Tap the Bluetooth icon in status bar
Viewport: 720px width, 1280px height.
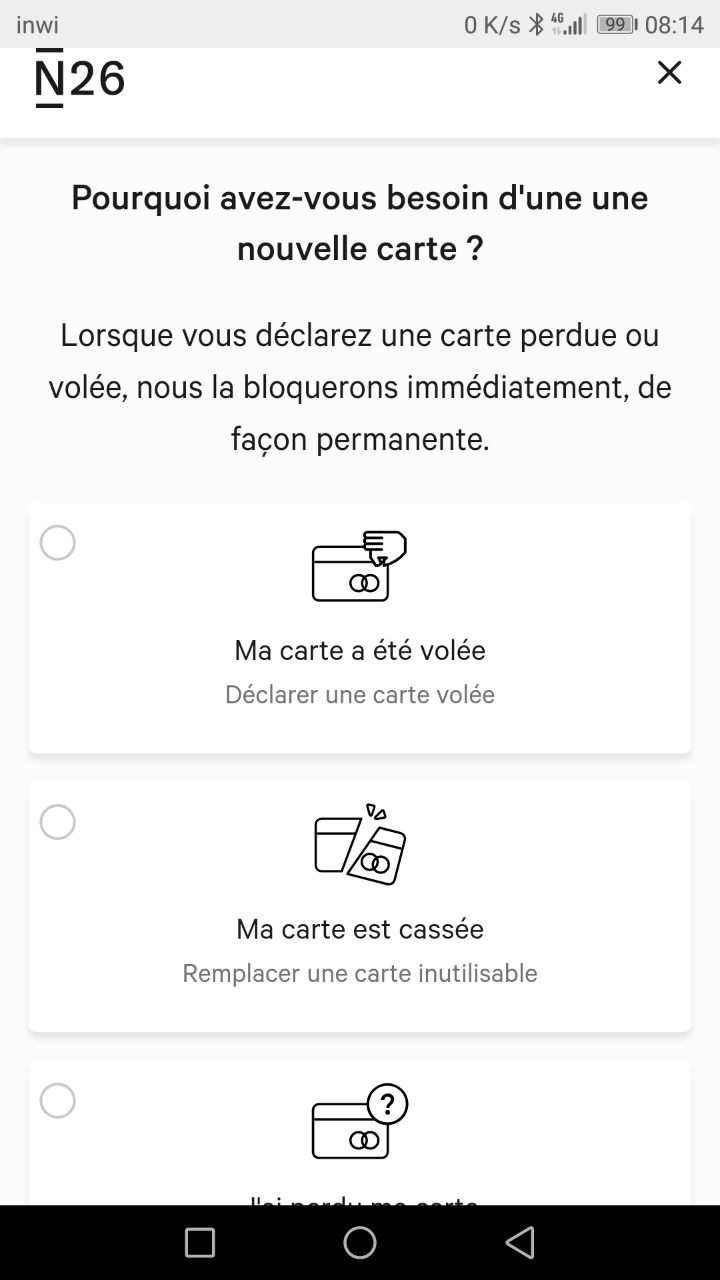click(x=536, y=24)
